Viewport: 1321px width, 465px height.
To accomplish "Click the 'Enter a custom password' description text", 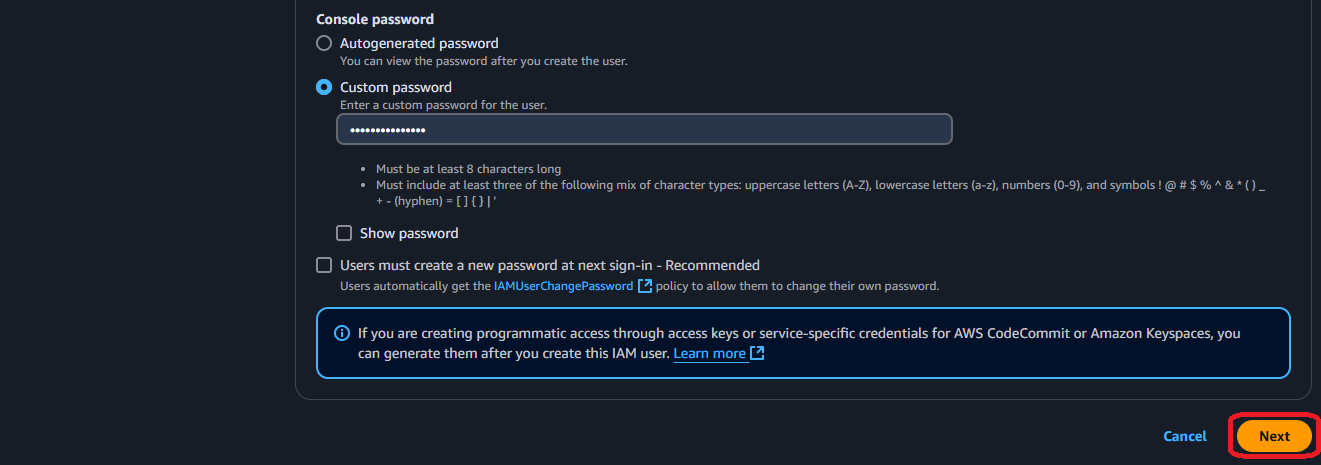I will pos(443,105).
